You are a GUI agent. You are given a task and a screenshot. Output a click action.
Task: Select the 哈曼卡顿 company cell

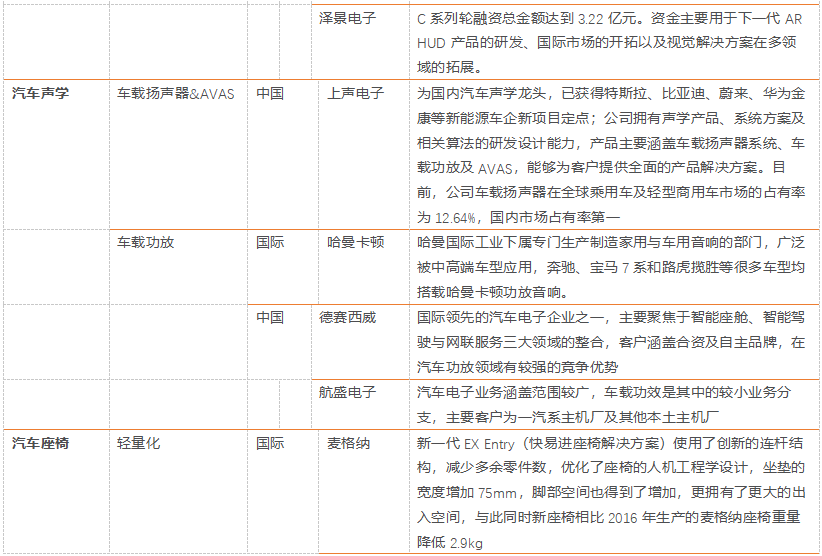tap(355, 242)
